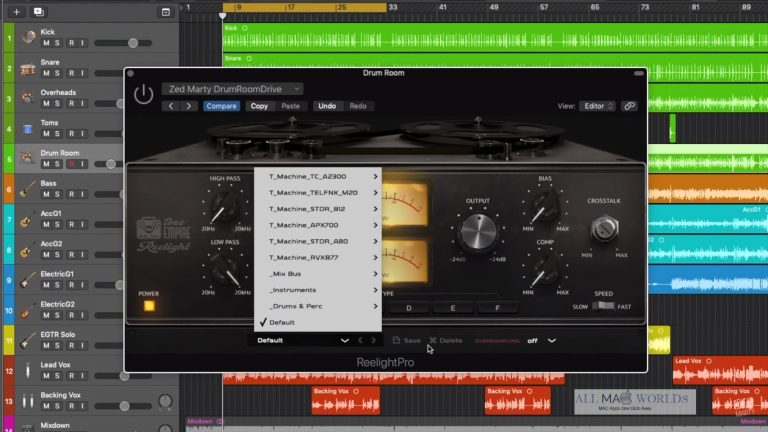Image resolution: width=768 pixels, height=432 pixels.
Task: Adjust the Backing Vox volume slider
Action: point(123,406)
